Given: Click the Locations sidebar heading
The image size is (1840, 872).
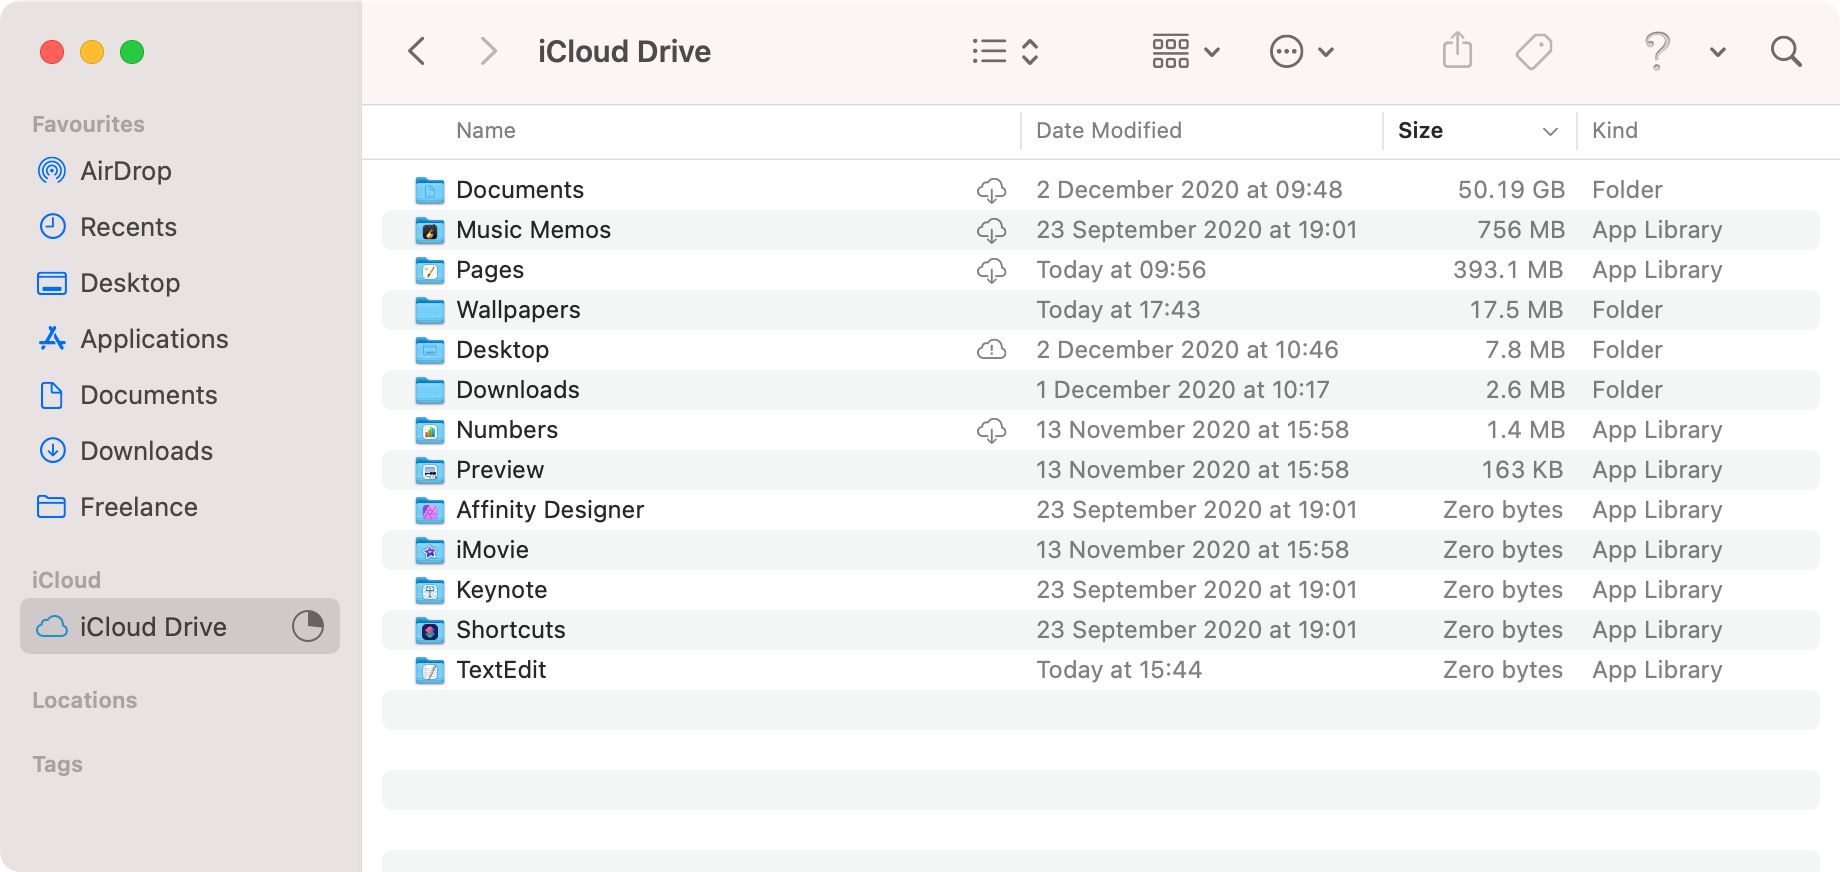Looking at the screenshot, I should click(84, 700).
